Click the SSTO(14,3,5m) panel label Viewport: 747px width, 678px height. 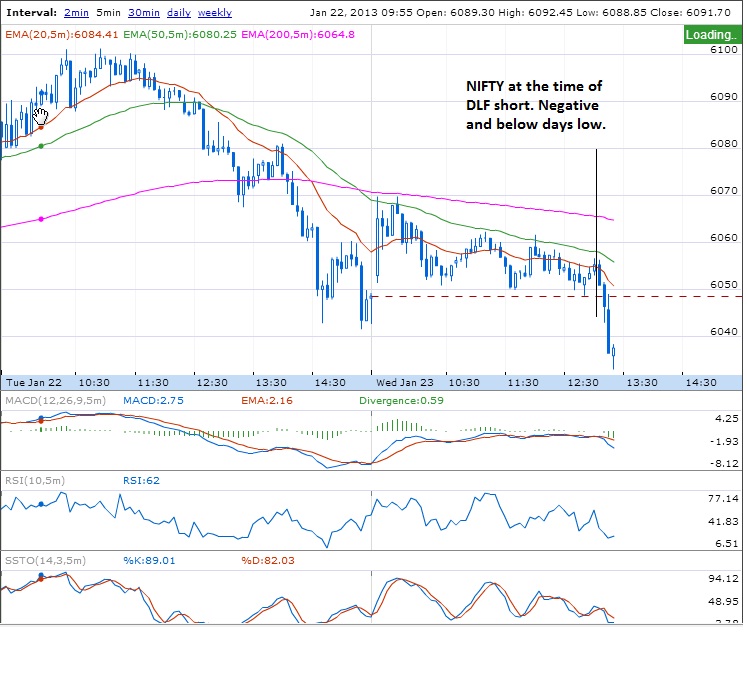pos(45,560)
